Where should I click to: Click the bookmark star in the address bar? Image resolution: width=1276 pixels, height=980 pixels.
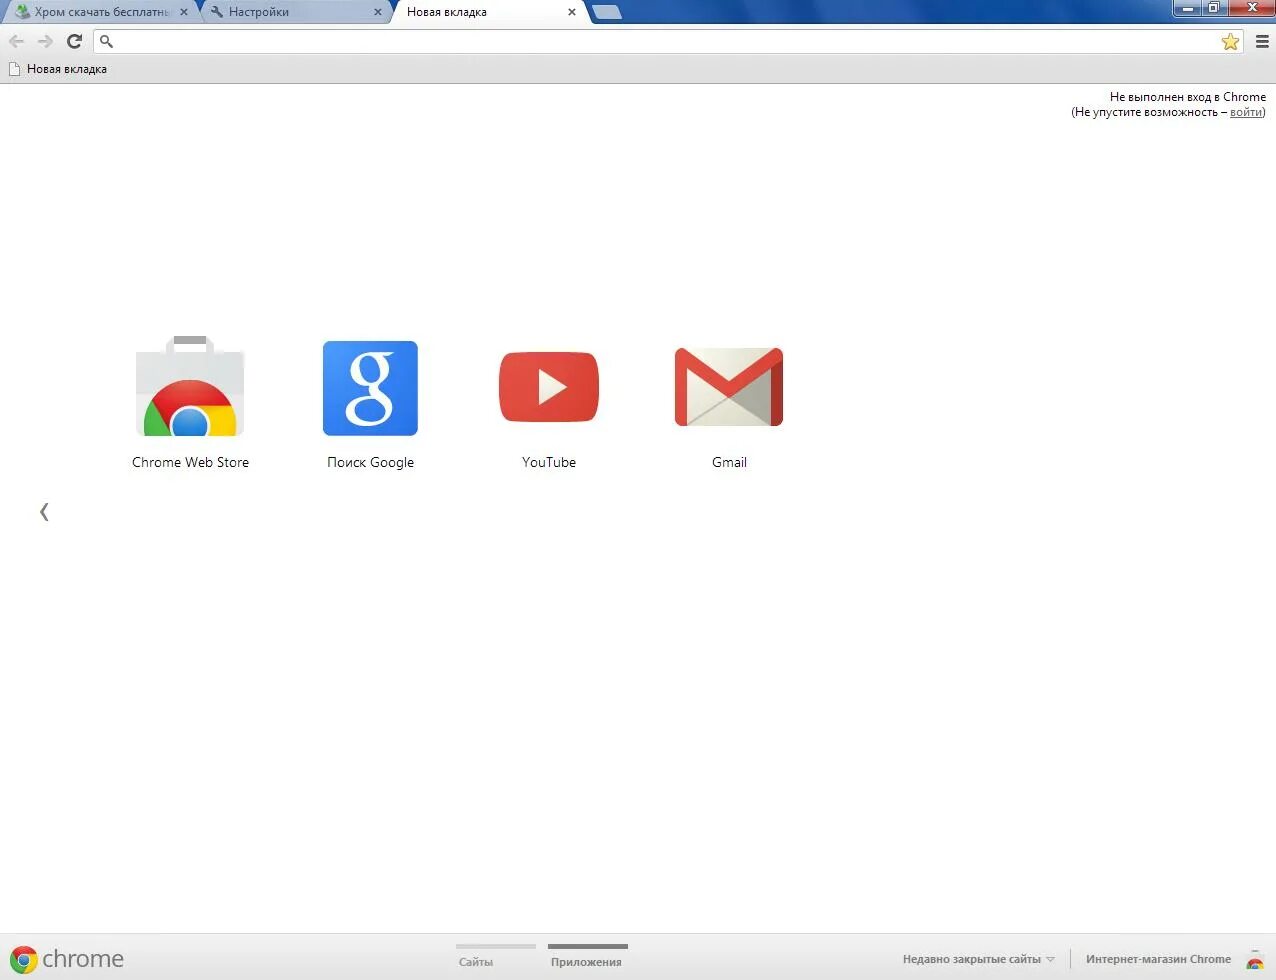click(x=1230, y=41)
